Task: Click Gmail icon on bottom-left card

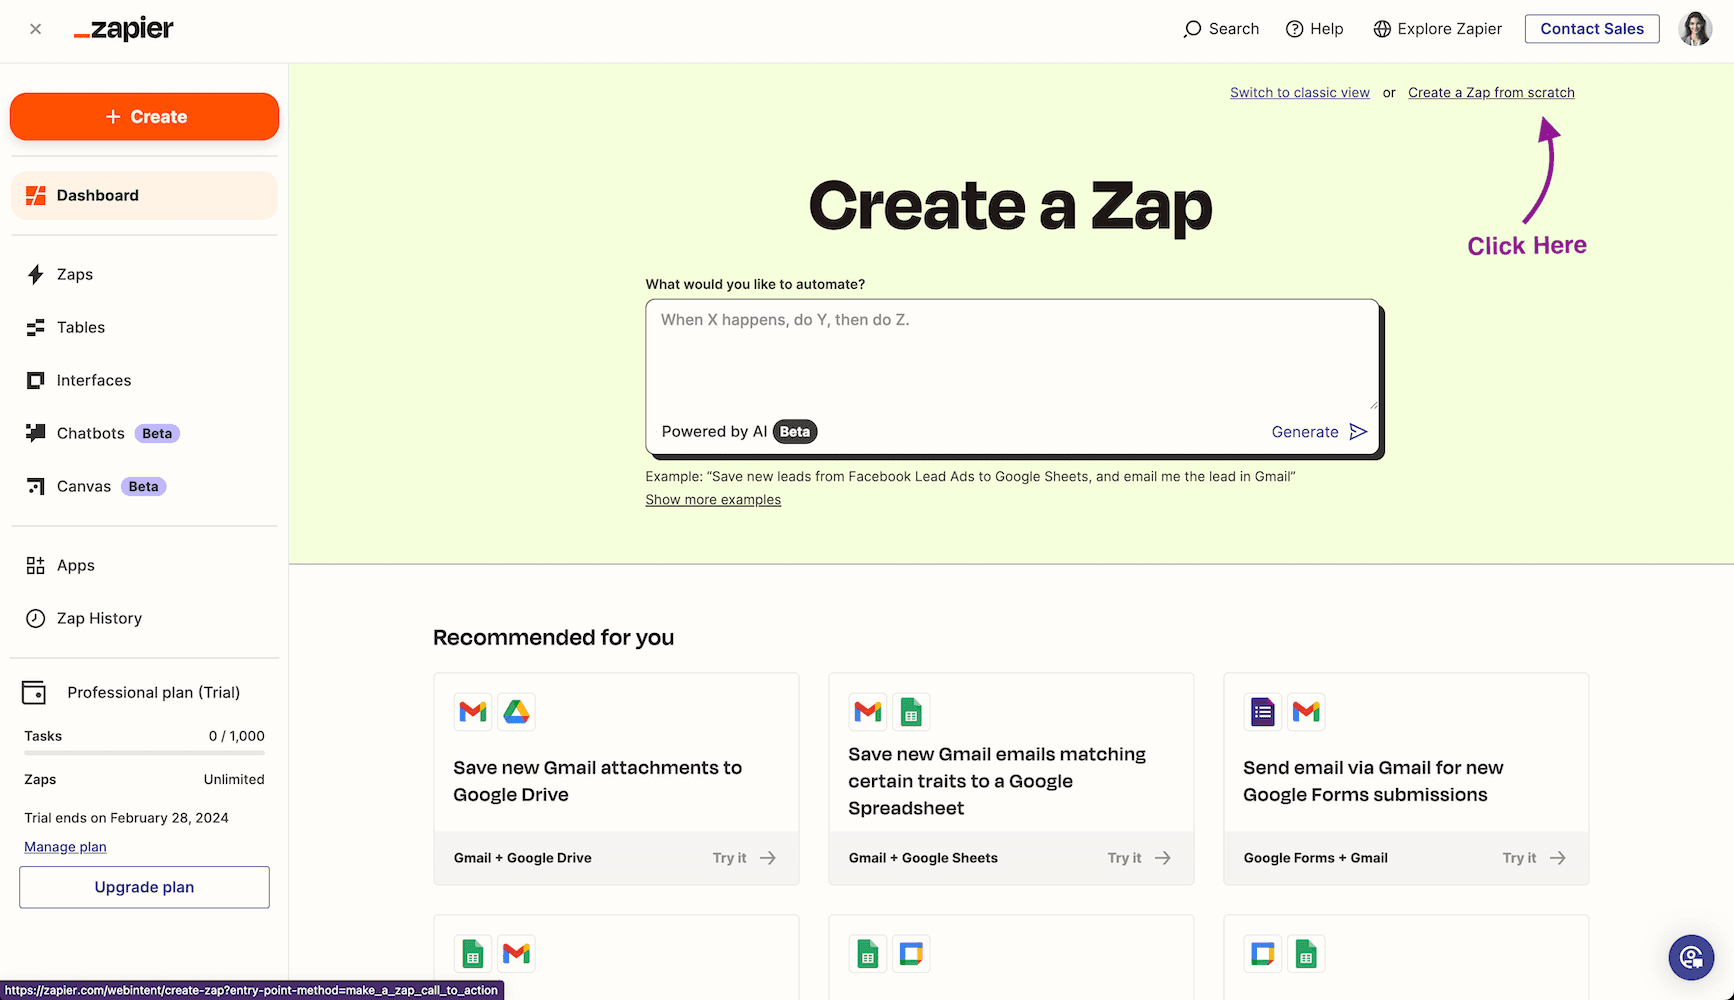Action: [516, 954]
